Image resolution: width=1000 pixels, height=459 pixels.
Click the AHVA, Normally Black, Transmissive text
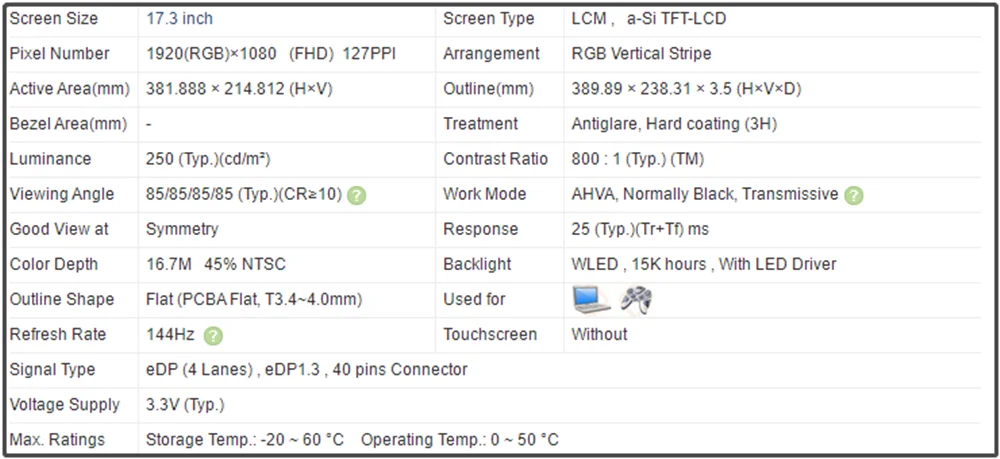[705, 194]
